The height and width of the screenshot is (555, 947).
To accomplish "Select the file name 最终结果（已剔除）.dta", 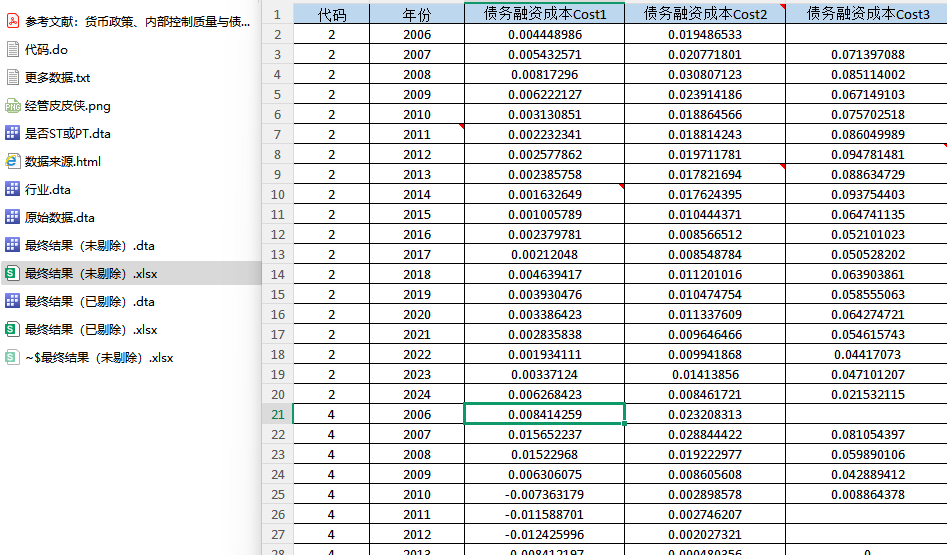I will pos(89,301).
